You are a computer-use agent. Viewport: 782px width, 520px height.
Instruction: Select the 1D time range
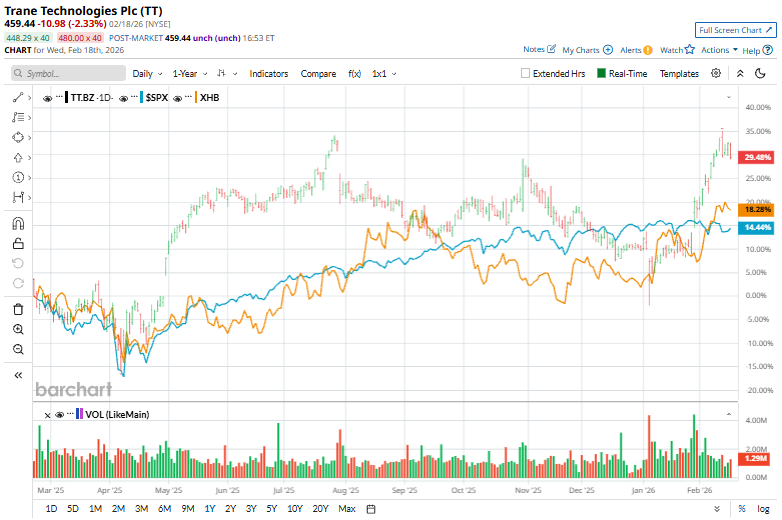[x=51, y=509]
